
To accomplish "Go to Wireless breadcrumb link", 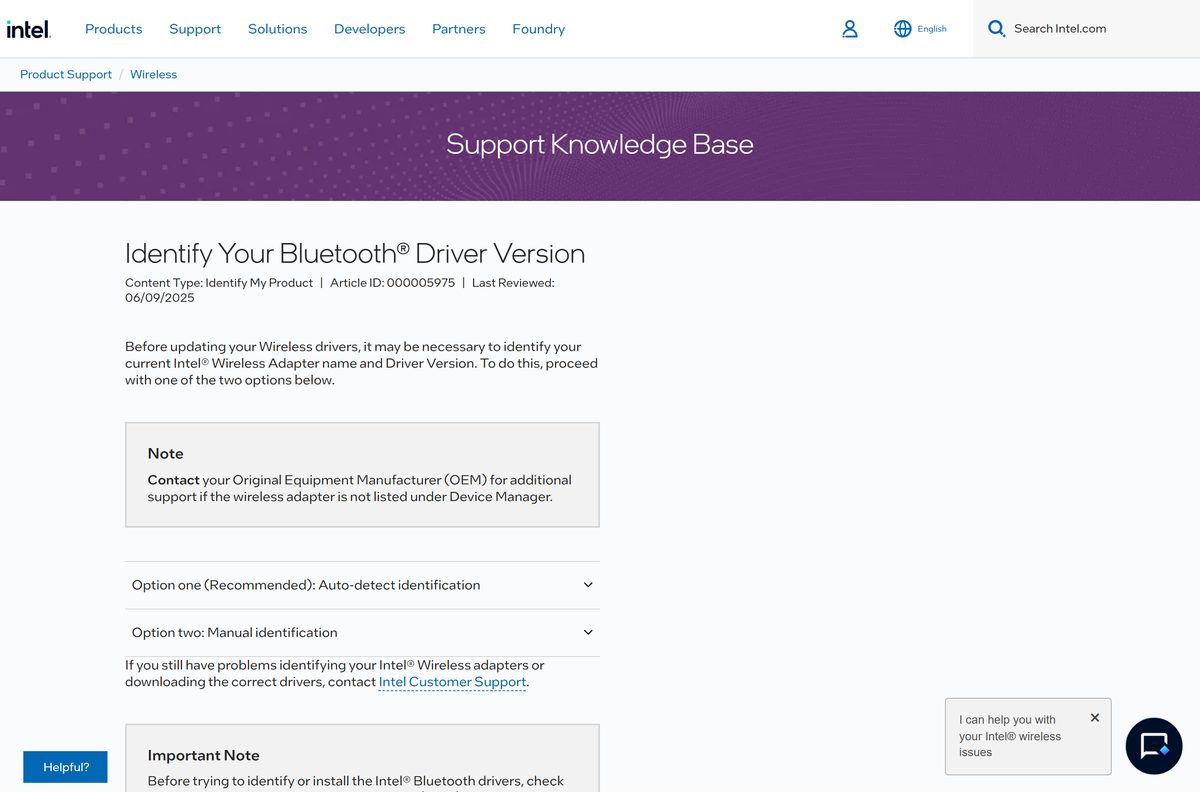I will 153,74.
